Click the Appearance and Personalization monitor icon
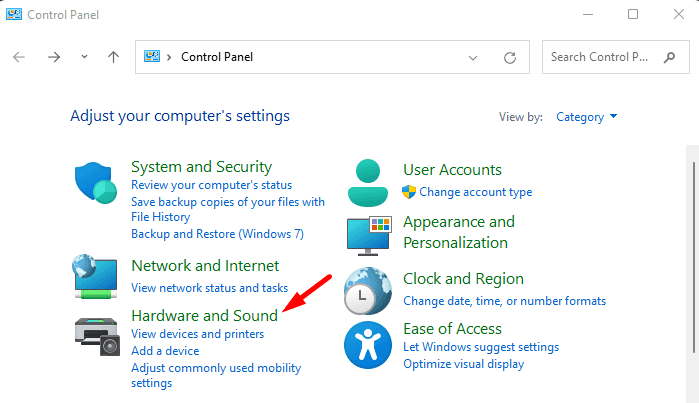 tap(369, 234)
